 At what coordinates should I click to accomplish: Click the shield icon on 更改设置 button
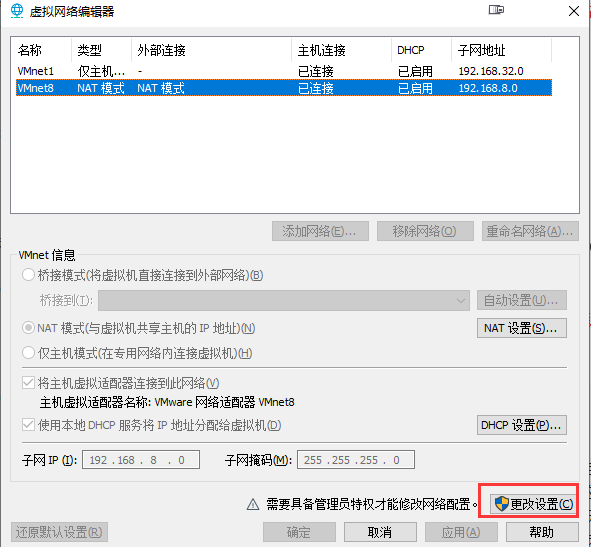[501, 504]
